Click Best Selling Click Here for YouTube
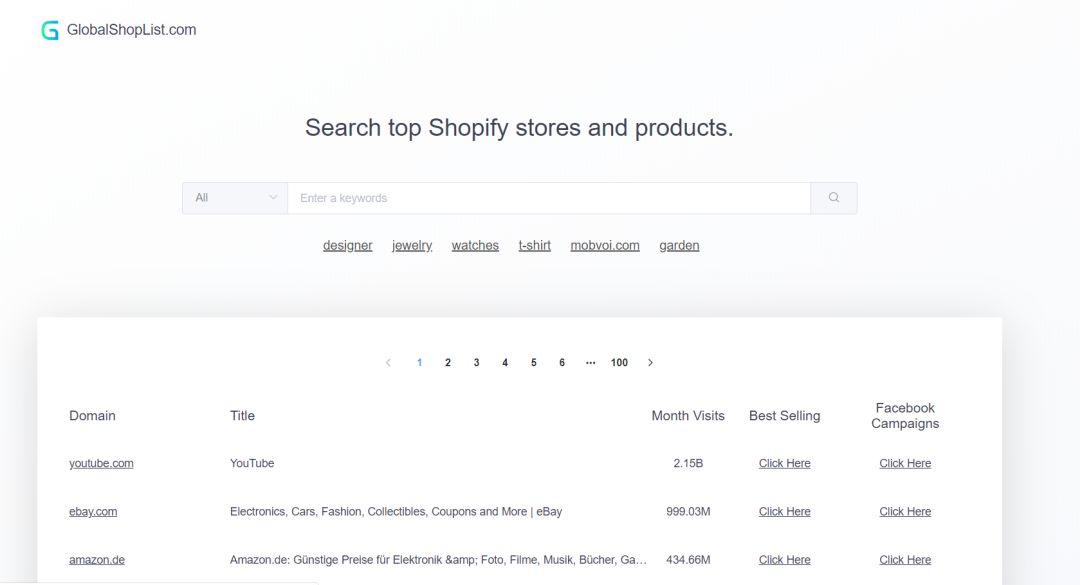This screenshot has width=1080, height=585. click(784, 463)
